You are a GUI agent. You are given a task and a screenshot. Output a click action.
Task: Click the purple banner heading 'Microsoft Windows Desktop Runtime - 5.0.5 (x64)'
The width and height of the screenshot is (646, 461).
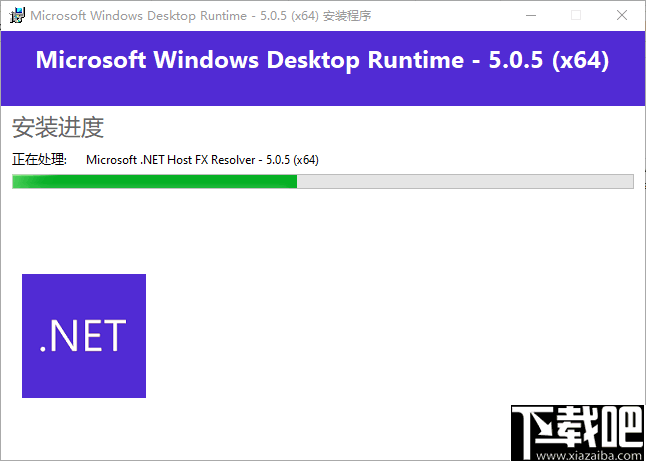coord(322,60)
